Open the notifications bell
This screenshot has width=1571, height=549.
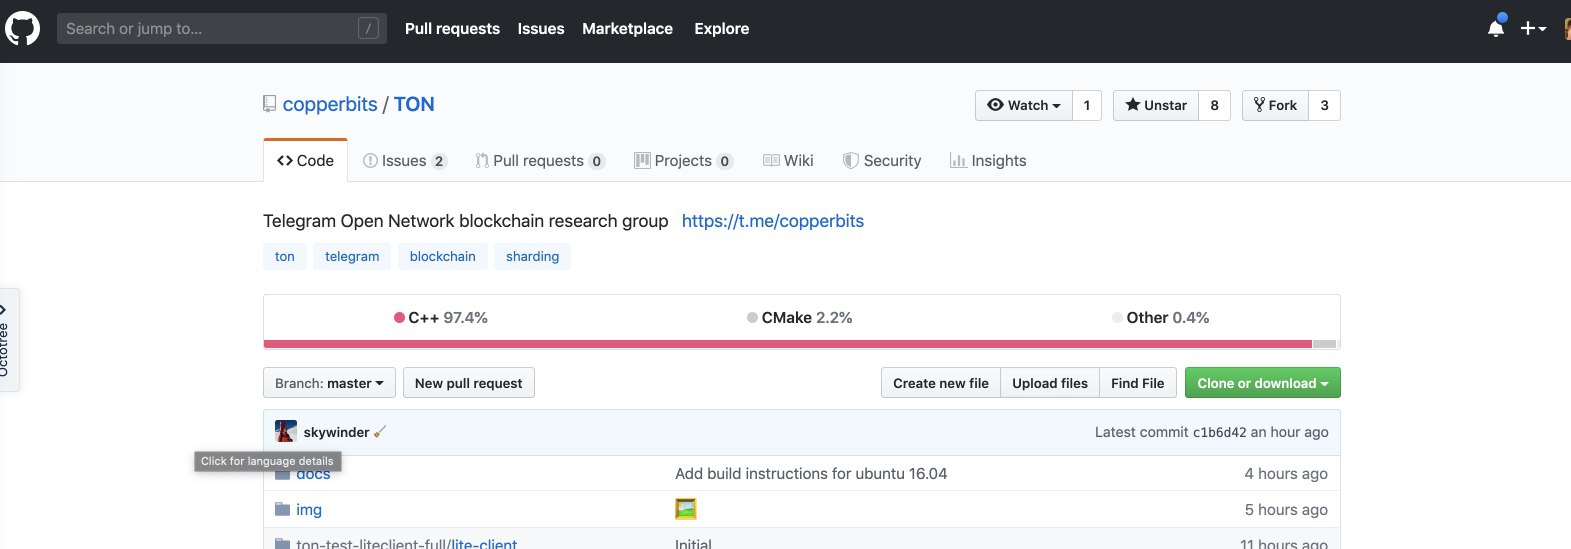point(1496,28)
